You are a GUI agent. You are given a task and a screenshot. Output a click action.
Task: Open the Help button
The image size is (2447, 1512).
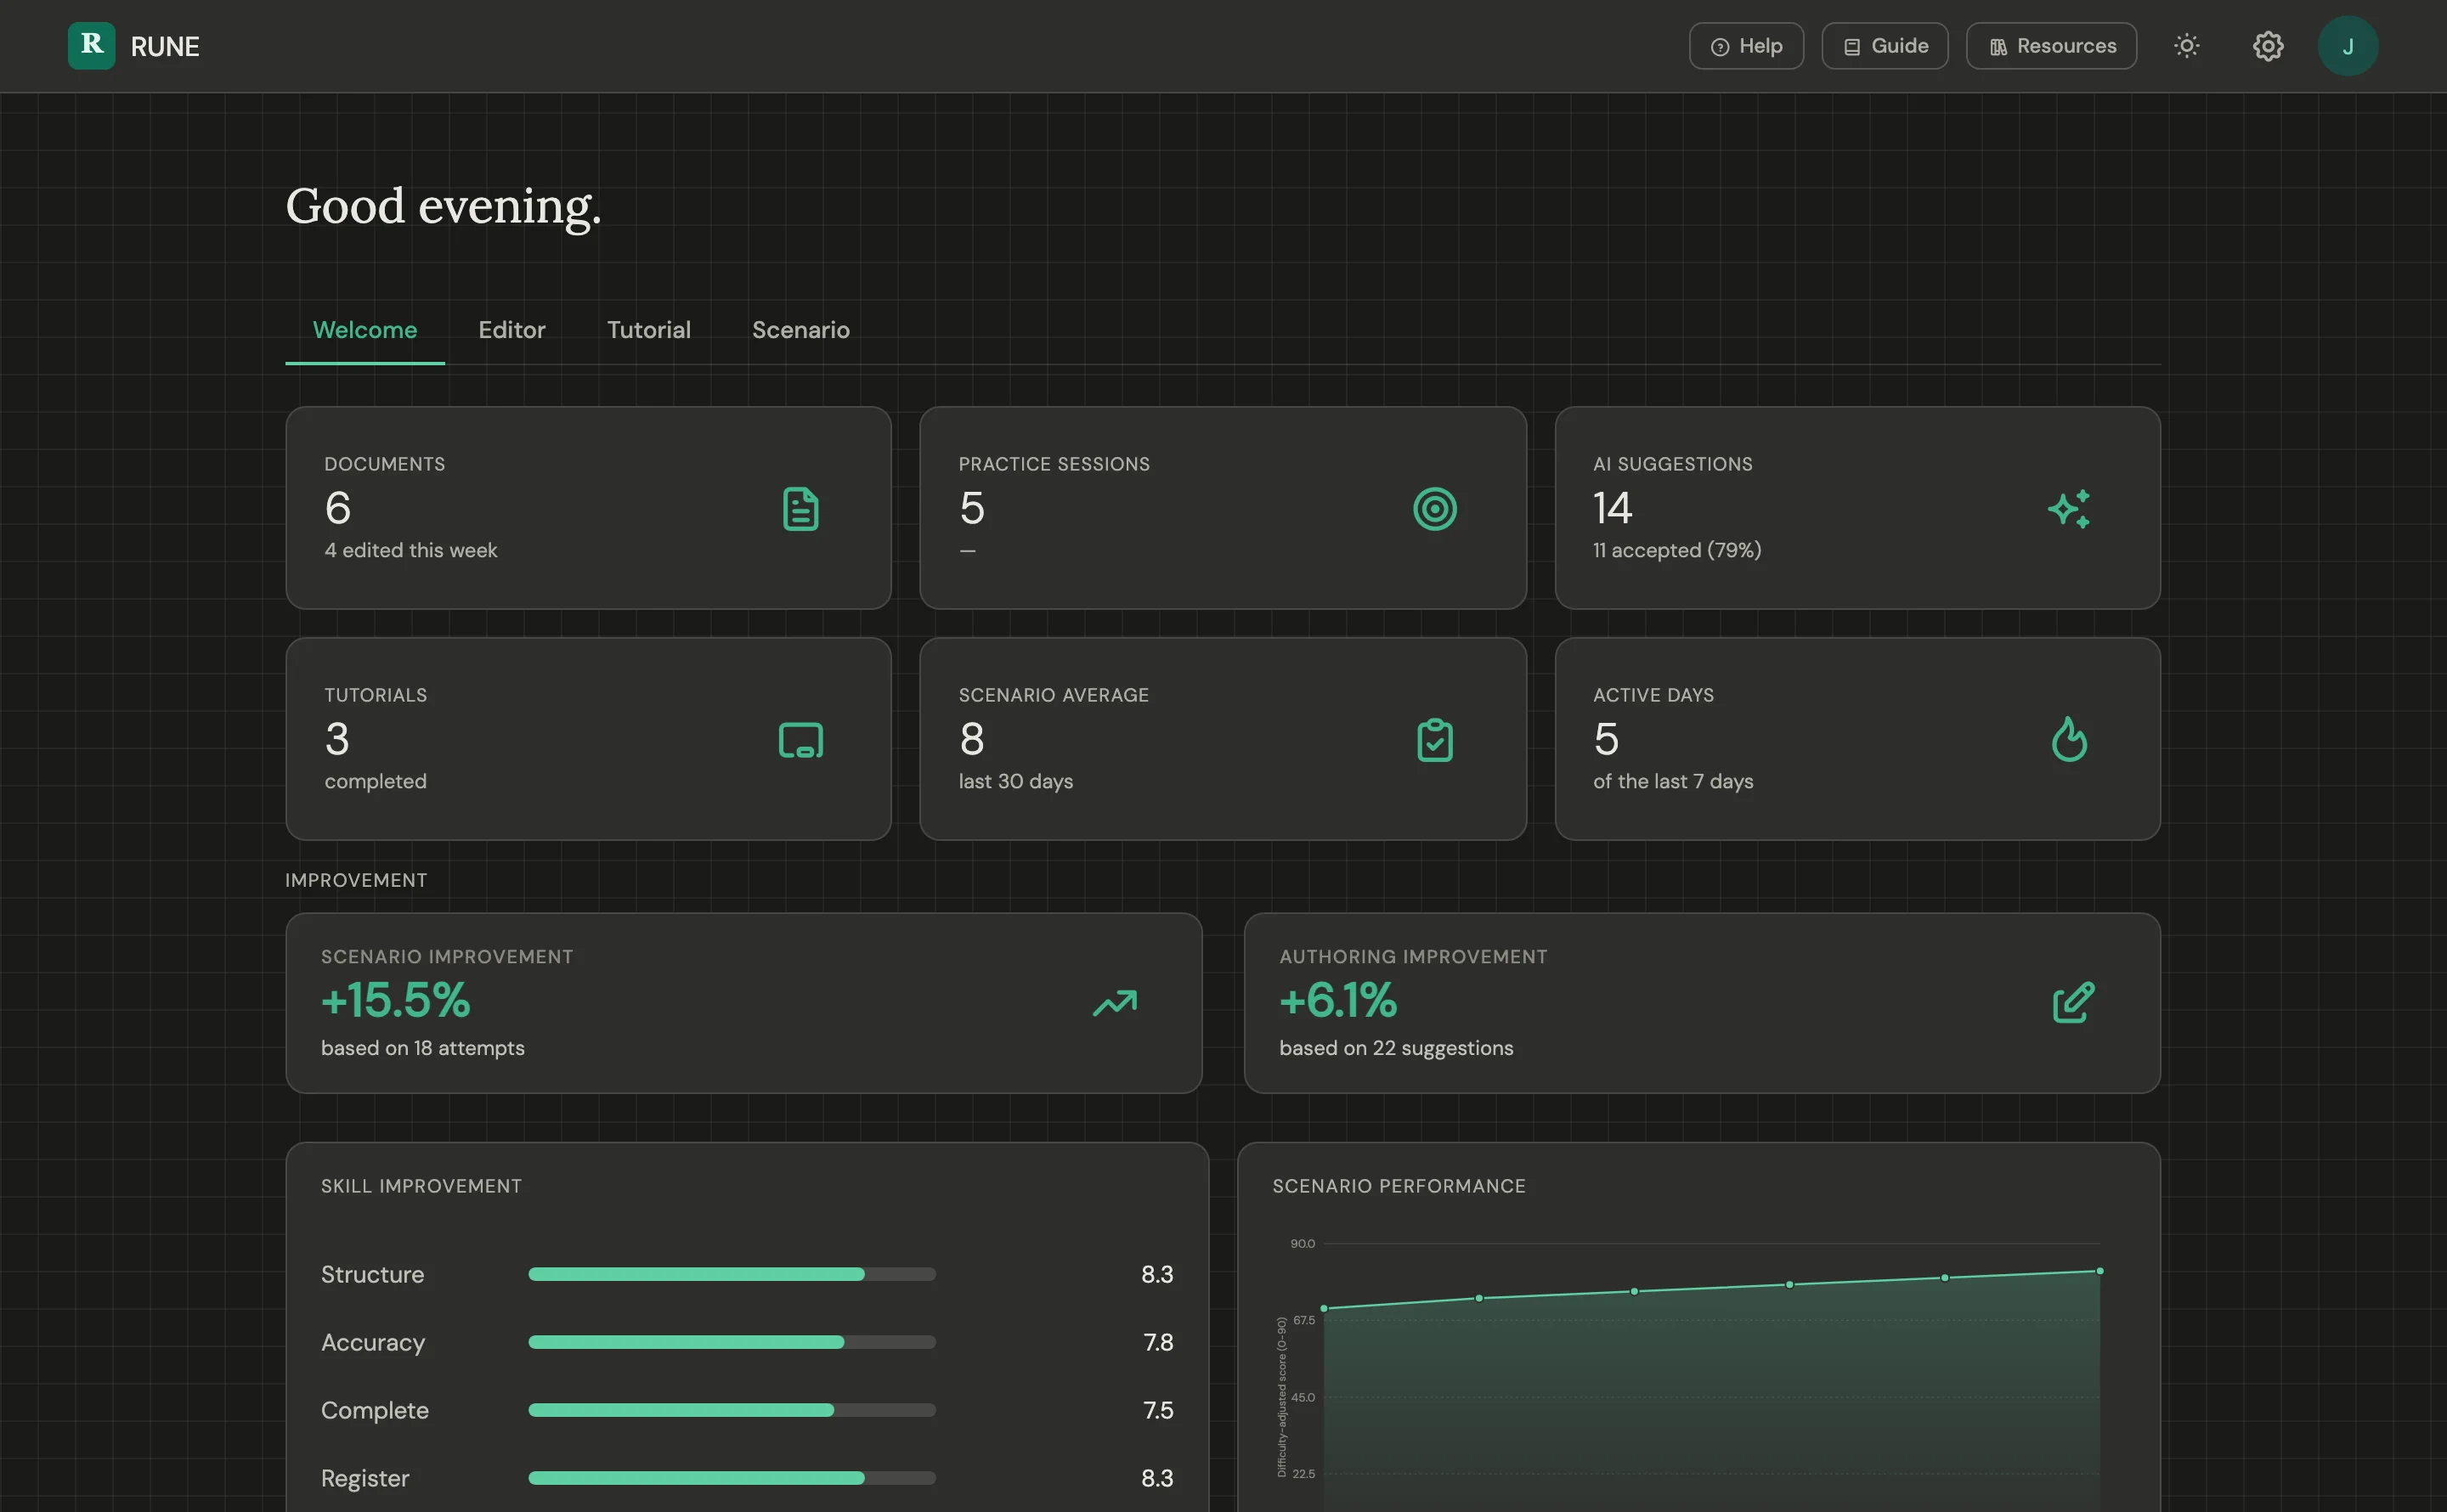click(1746, 46)
